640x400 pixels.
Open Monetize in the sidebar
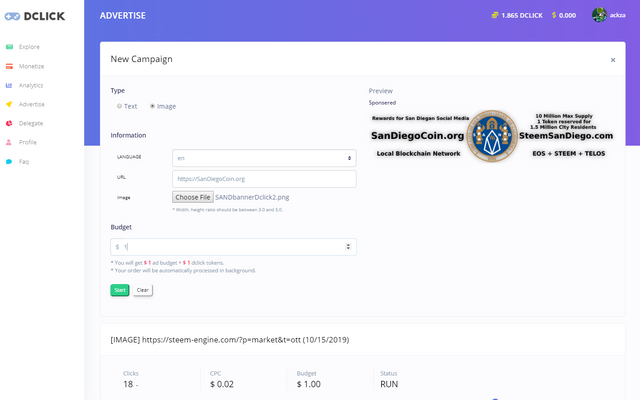[x=31, y=66]
